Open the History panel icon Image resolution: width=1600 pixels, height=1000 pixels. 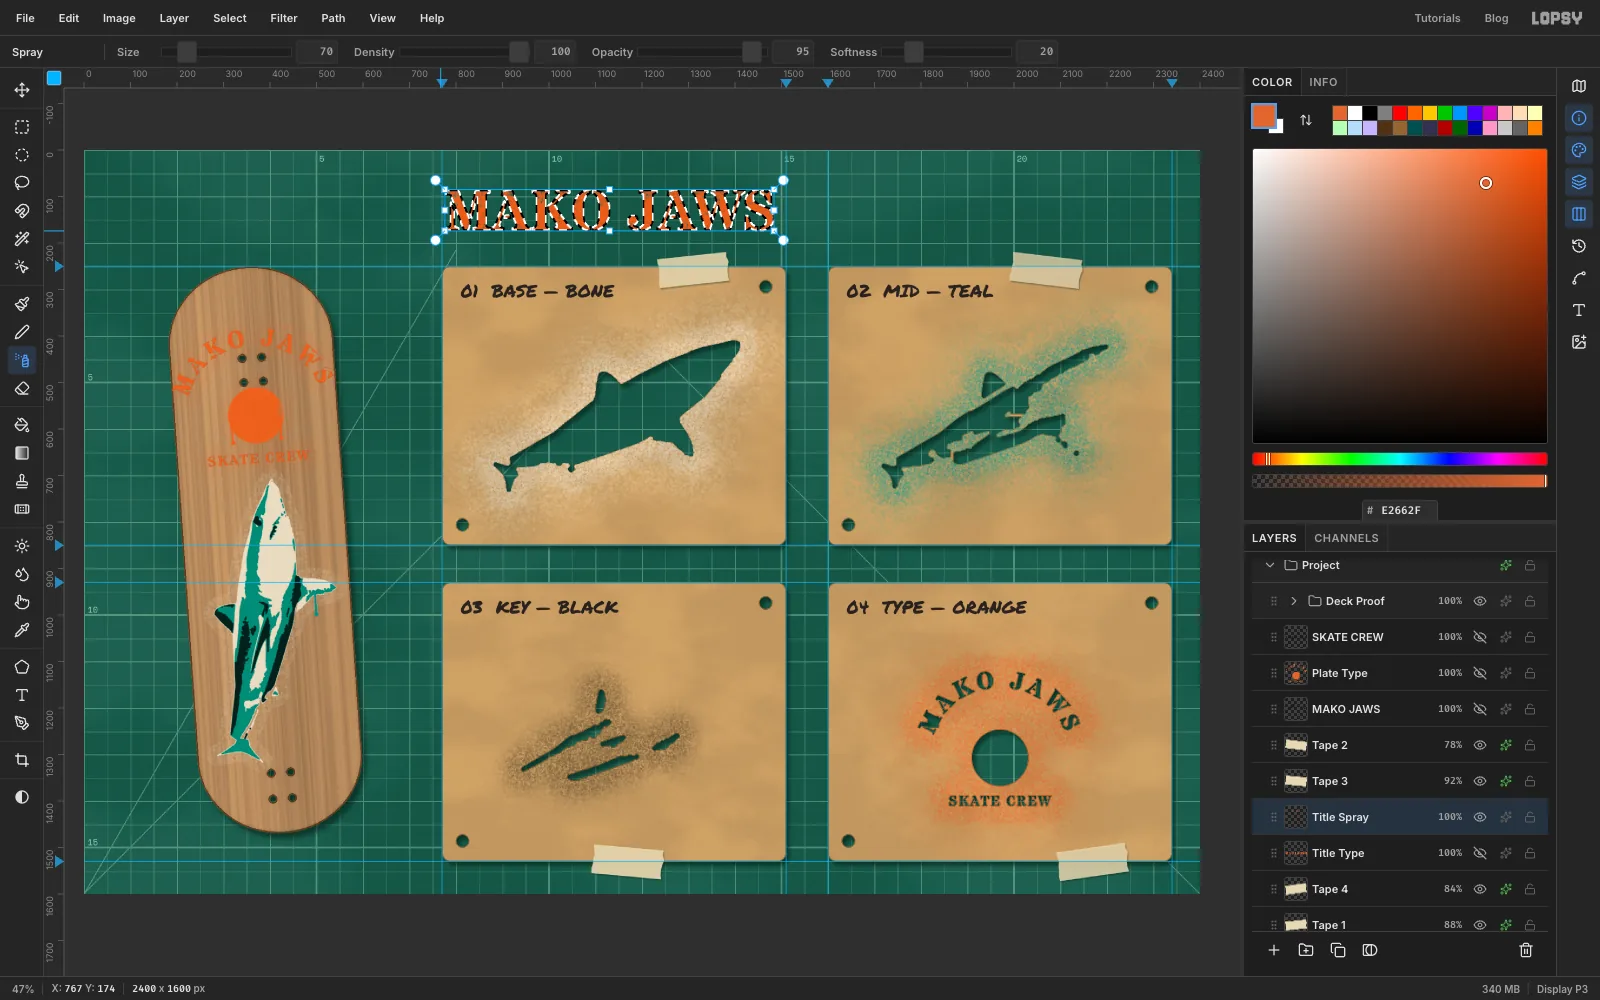[x=1579, y=246]
